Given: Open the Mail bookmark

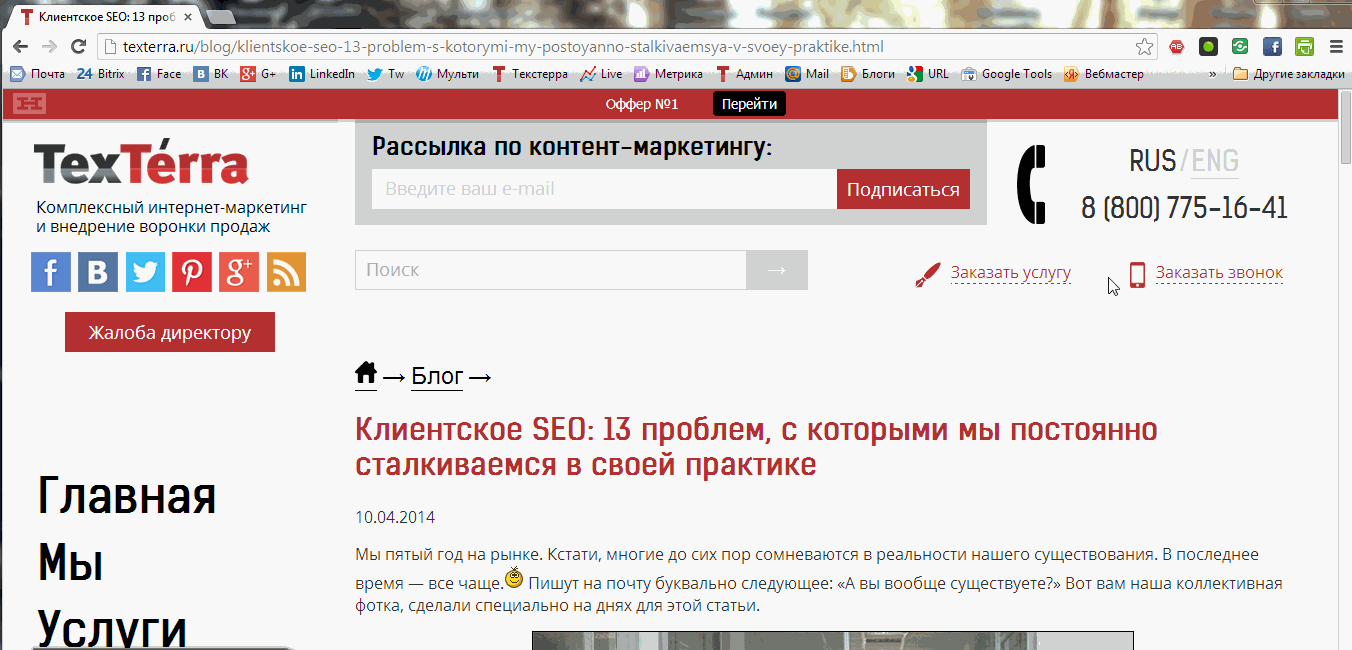Looking at the screenshot, I should [x=807, y=74].
